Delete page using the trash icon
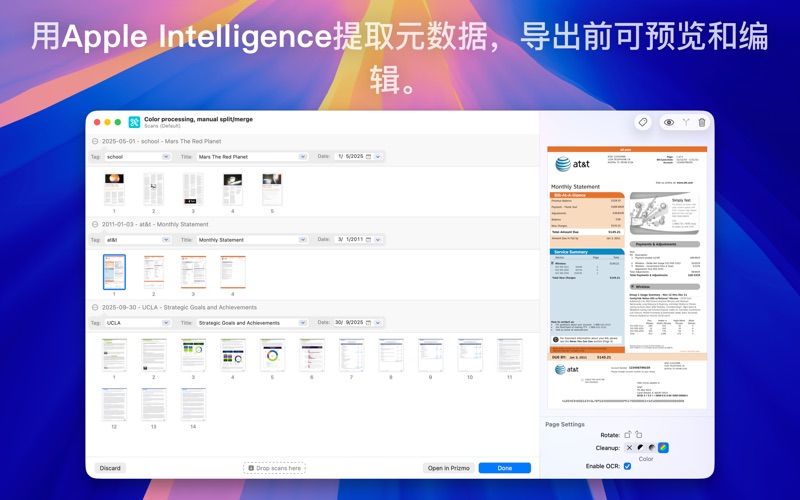800x500 pixels. tap(702, 122)
